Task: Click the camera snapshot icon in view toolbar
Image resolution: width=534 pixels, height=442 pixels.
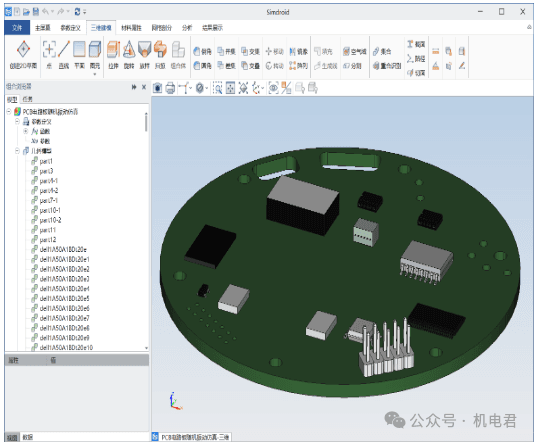Action: click(x=157, y=88)
